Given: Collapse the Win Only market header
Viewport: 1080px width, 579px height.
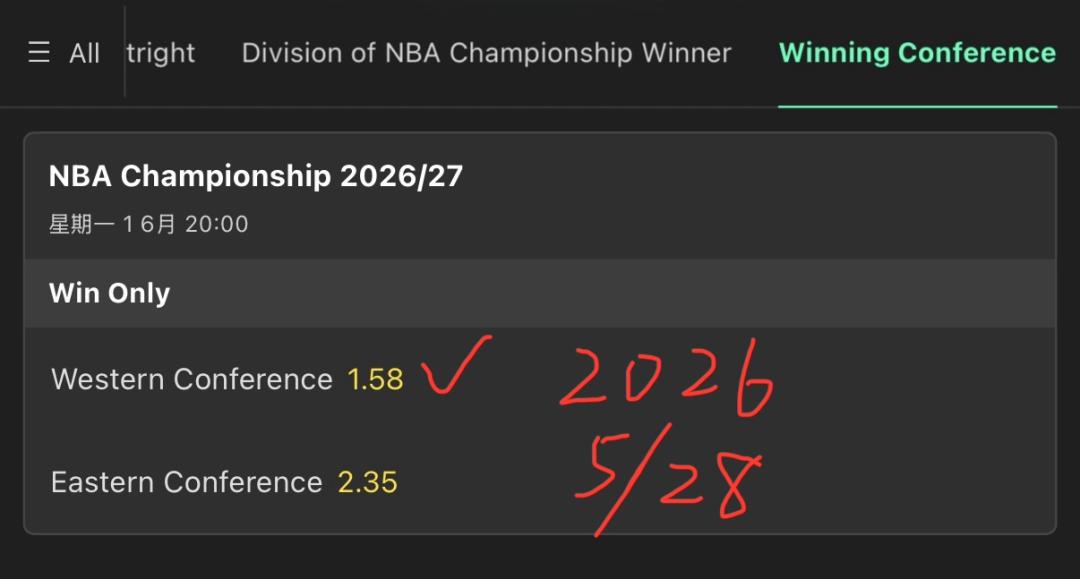Looking at the screenshot, I should 540,293.
